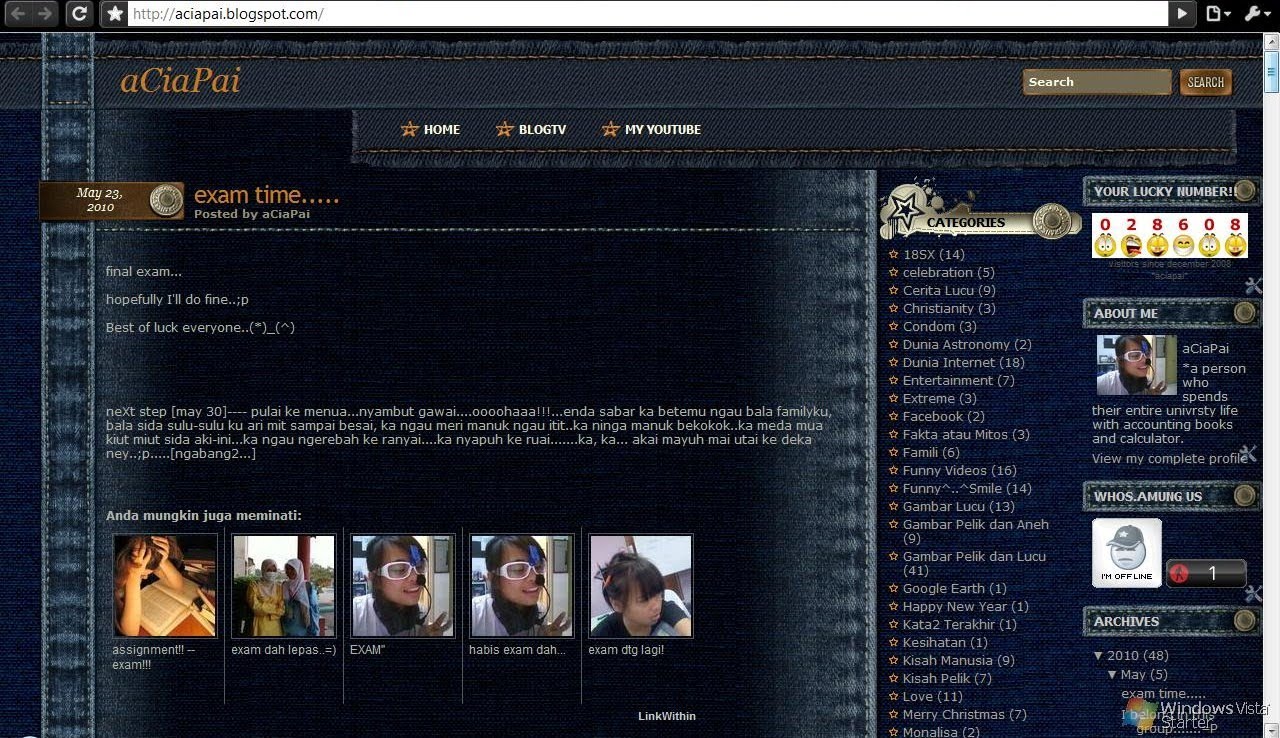Screen dimensions: 1280x738
Task: Click the browser forward arrow
Action: (x=45, y=14)
